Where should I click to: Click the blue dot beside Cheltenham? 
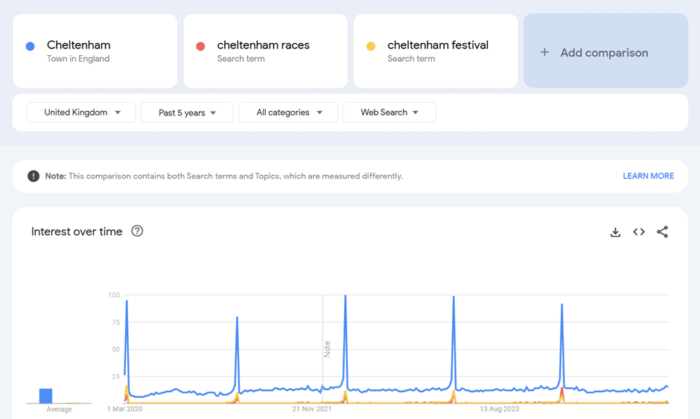point(31,46)
